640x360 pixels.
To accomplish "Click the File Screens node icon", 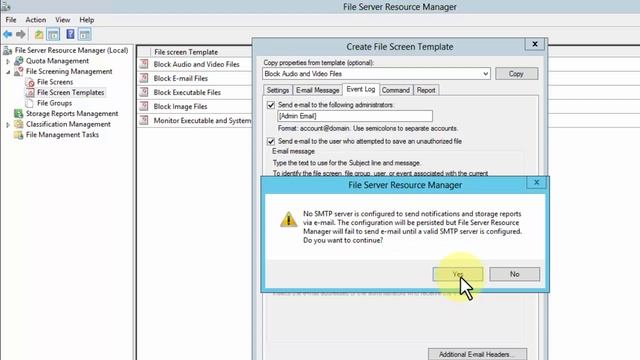I will (x=30, y=82).
